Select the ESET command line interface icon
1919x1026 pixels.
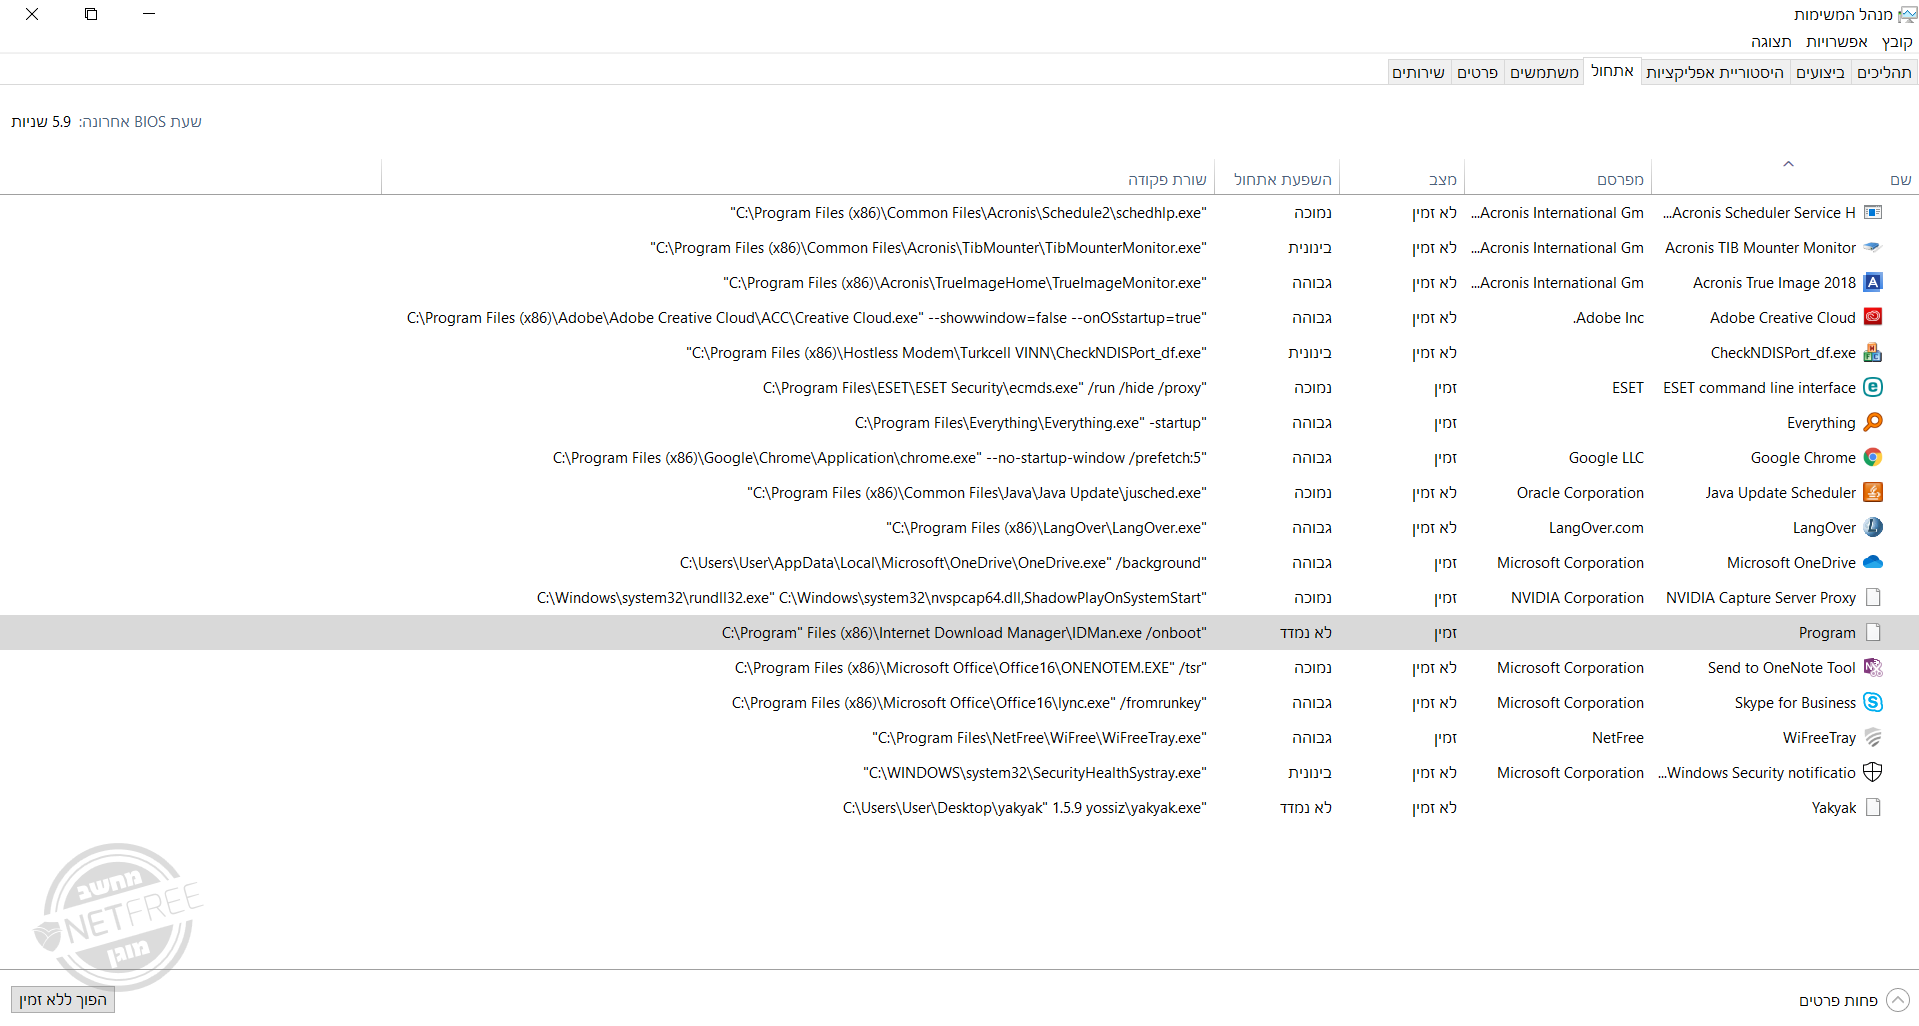(1873, 388)
